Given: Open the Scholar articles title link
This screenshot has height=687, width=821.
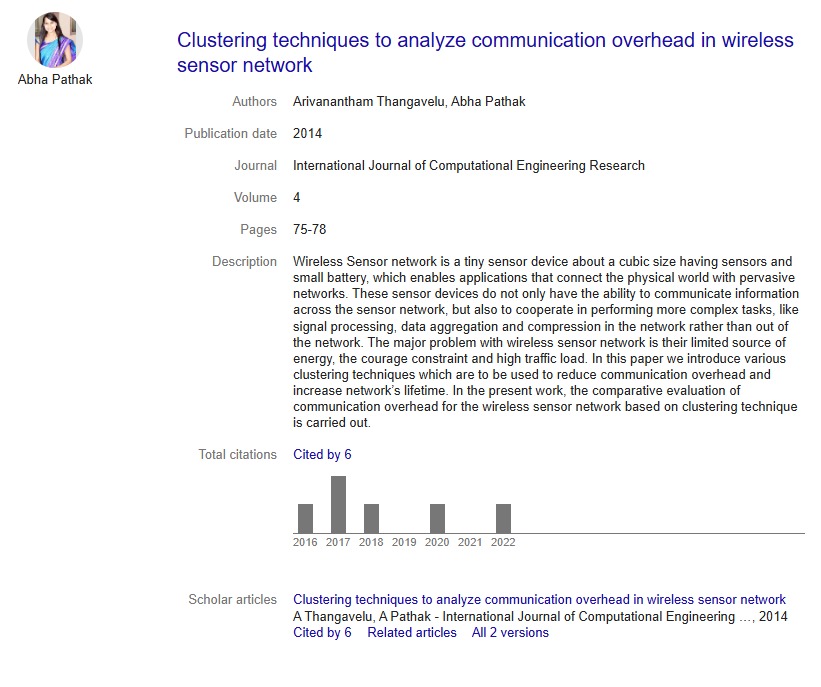Looking at the screenshot, I should [539, 600].
